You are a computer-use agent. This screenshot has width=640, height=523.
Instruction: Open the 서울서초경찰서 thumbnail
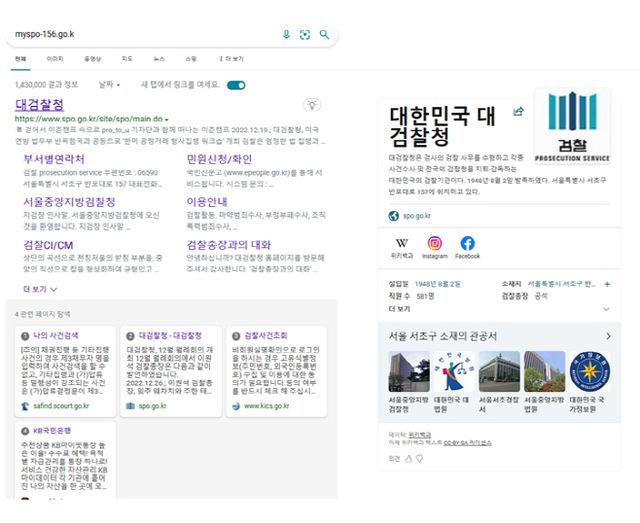(499, 372)
